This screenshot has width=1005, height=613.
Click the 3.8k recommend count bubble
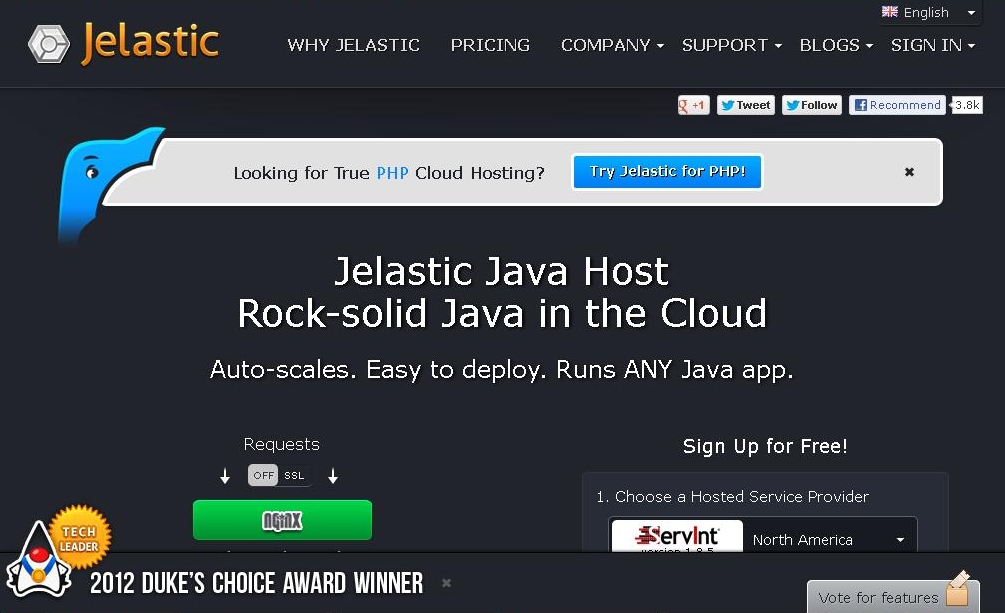(x=967, y=105)
